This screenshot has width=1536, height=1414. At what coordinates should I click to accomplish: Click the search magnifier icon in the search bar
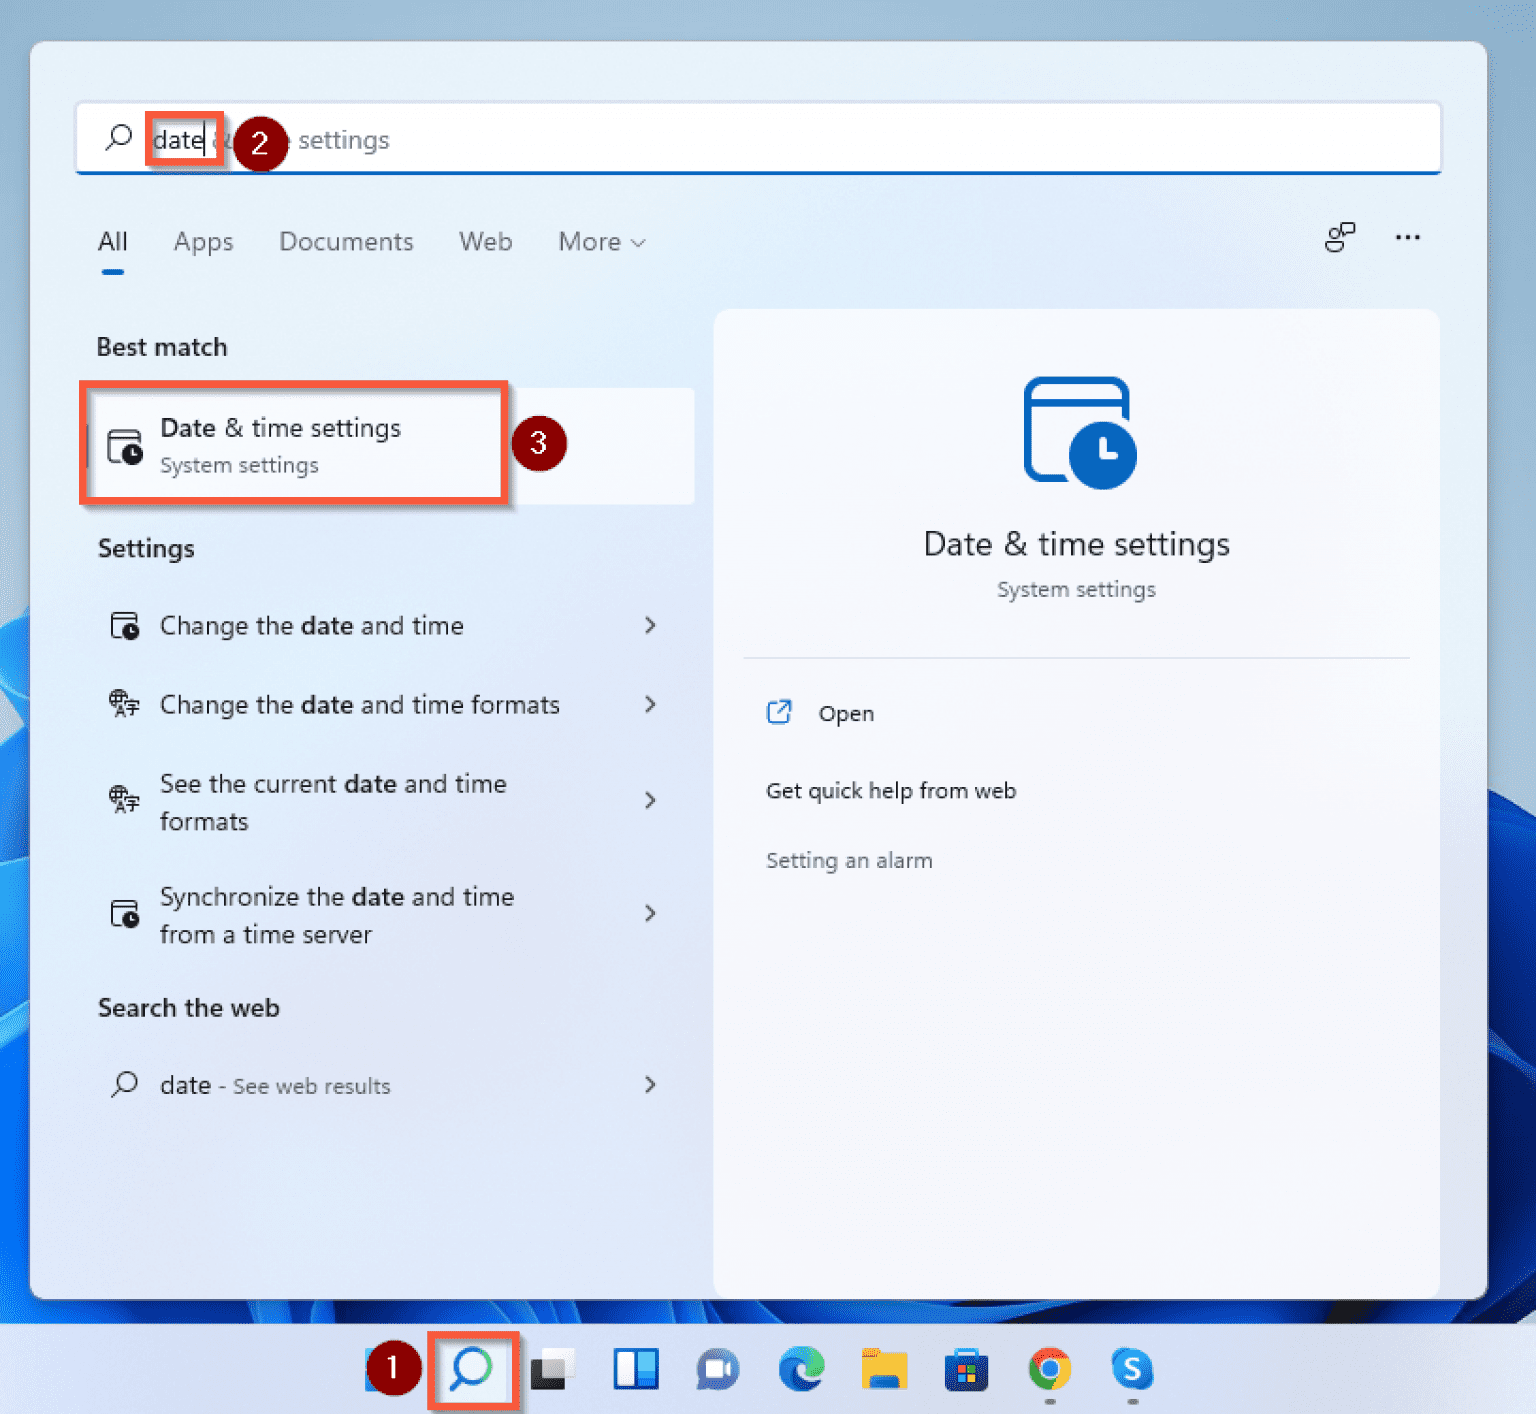tap(117, 139)
